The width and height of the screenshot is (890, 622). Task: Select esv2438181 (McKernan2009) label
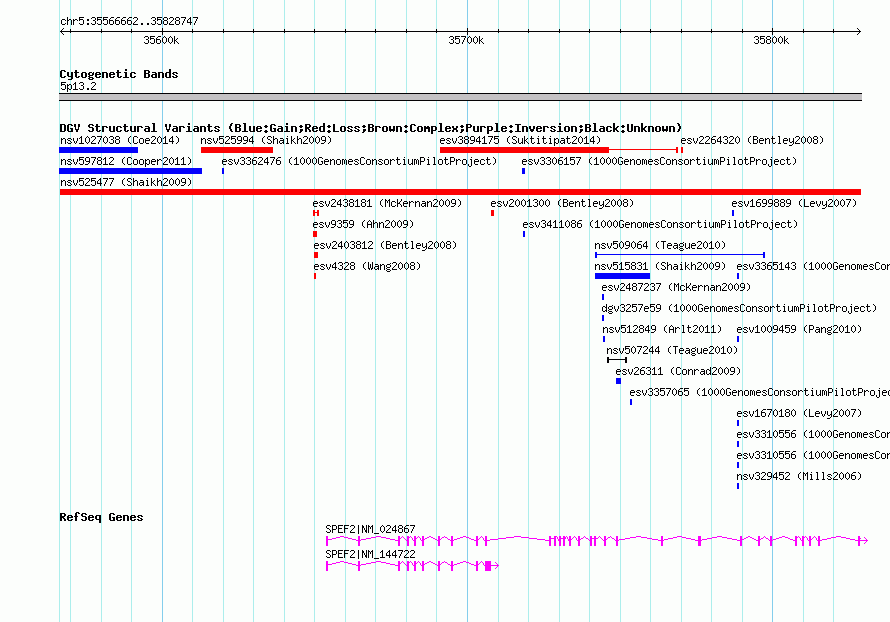tap(387, 203)
